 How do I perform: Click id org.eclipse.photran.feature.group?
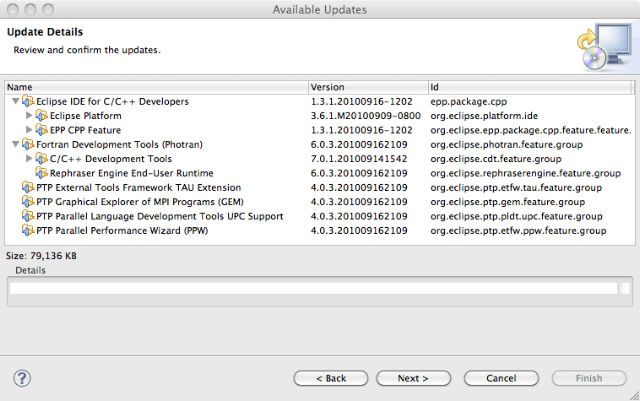[x=507, y=145]
